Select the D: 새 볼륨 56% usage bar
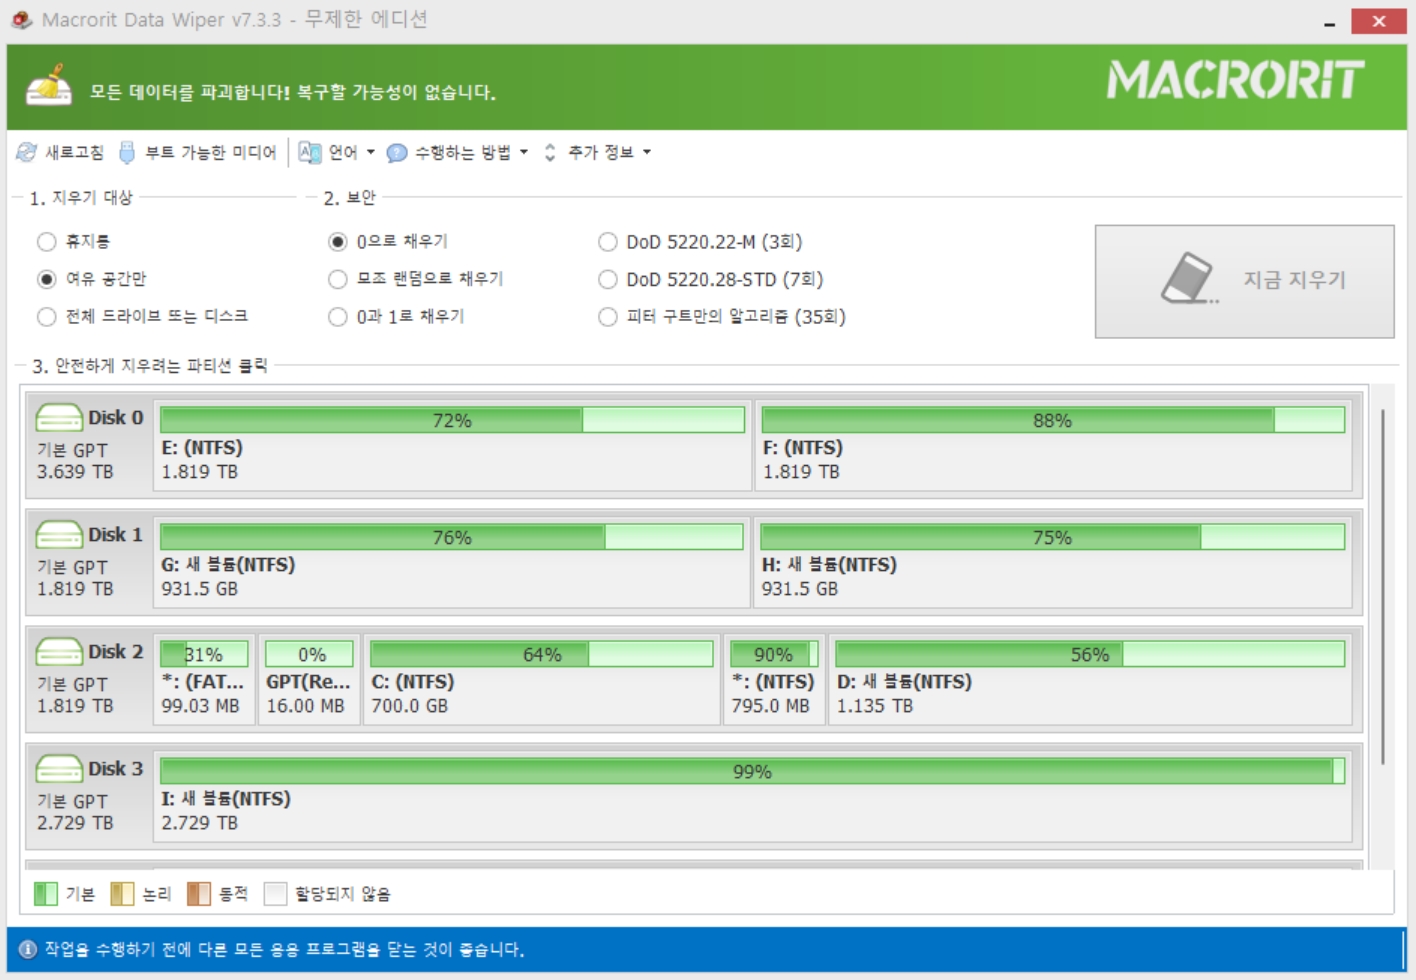This screenshot has height=980, width=1416. [1090, 654]
